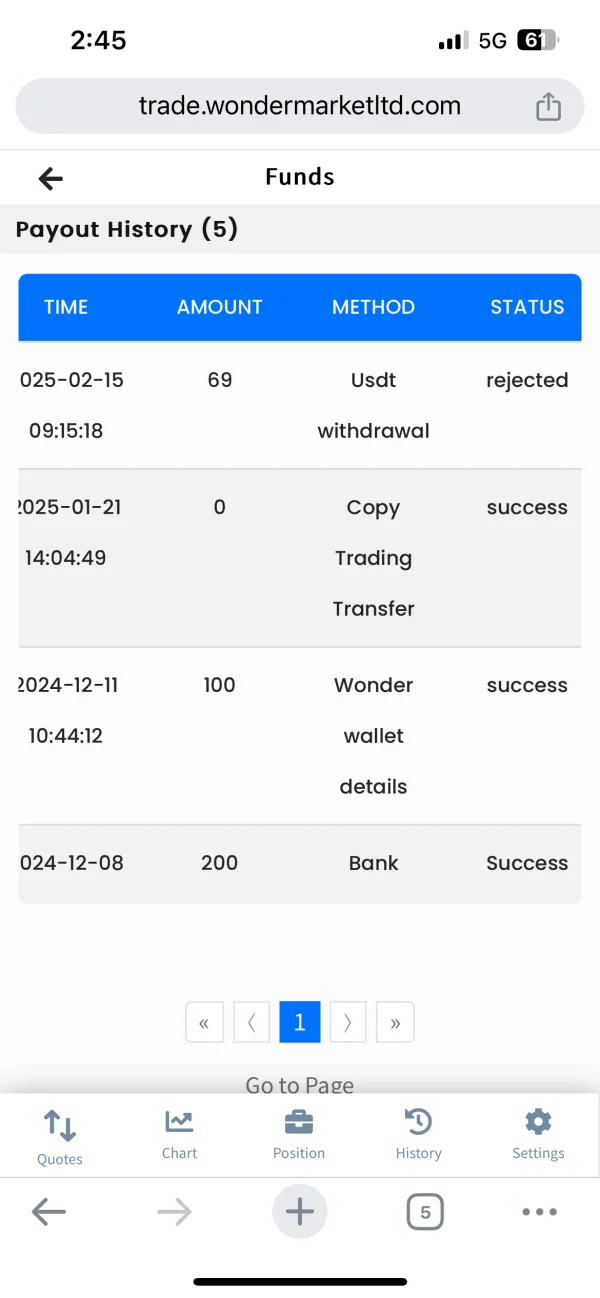
Task: Open the browser three-dot more menu
Action: 539,1212
